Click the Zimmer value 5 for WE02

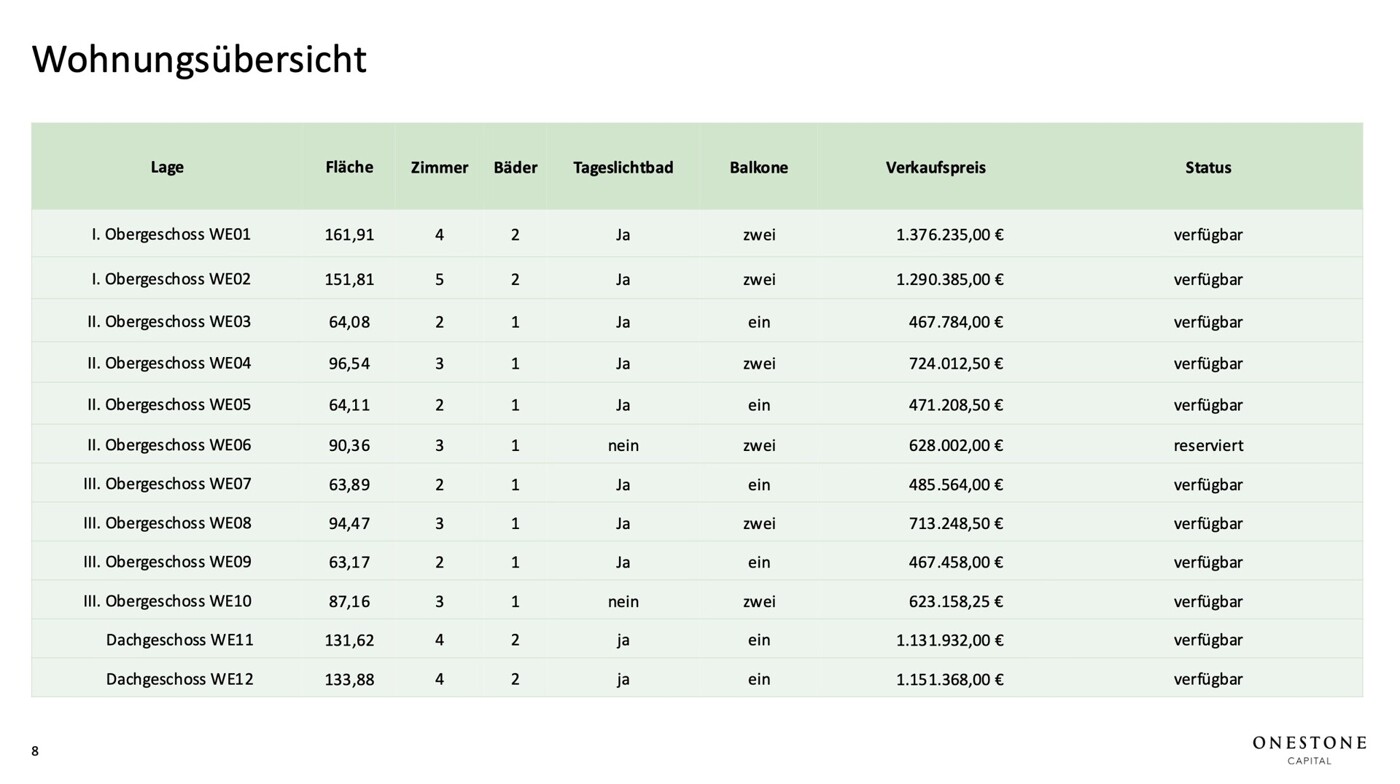click(439, 280)
